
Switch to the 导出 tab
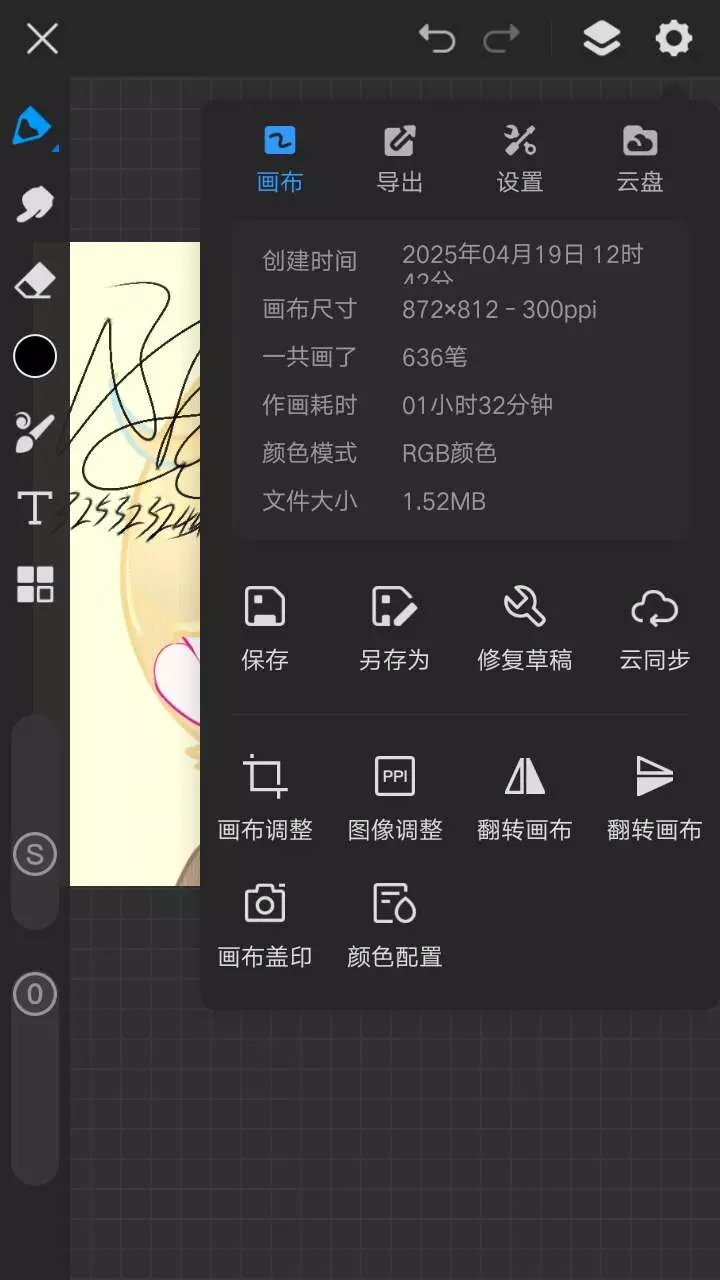[x=400, y=159]
